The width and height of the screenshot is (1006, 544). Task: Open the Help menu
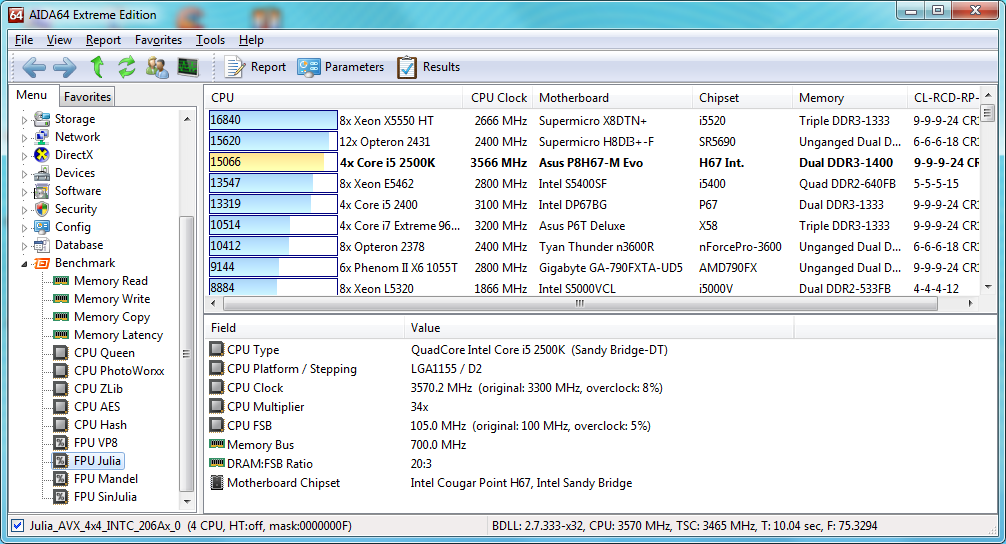pos(251,40)
